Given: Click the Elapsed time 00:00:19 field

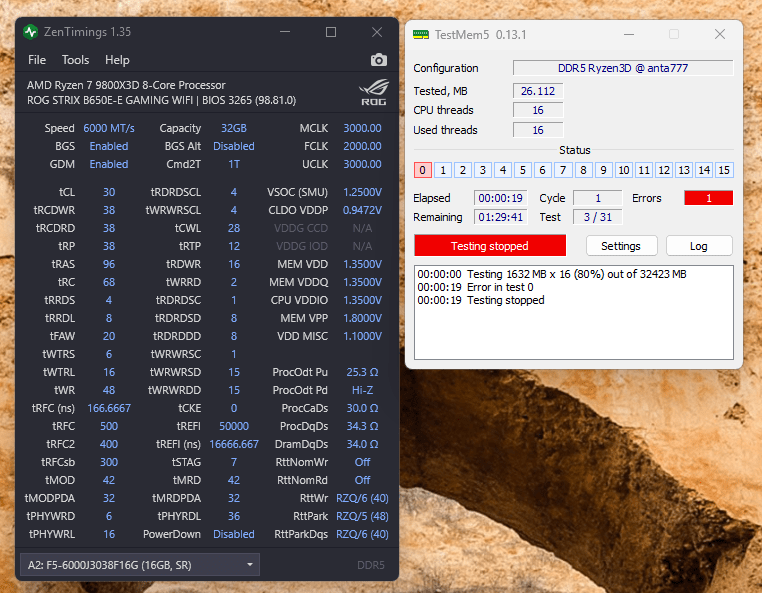Looking at the screenshot, I should click(x=501, y=198).
